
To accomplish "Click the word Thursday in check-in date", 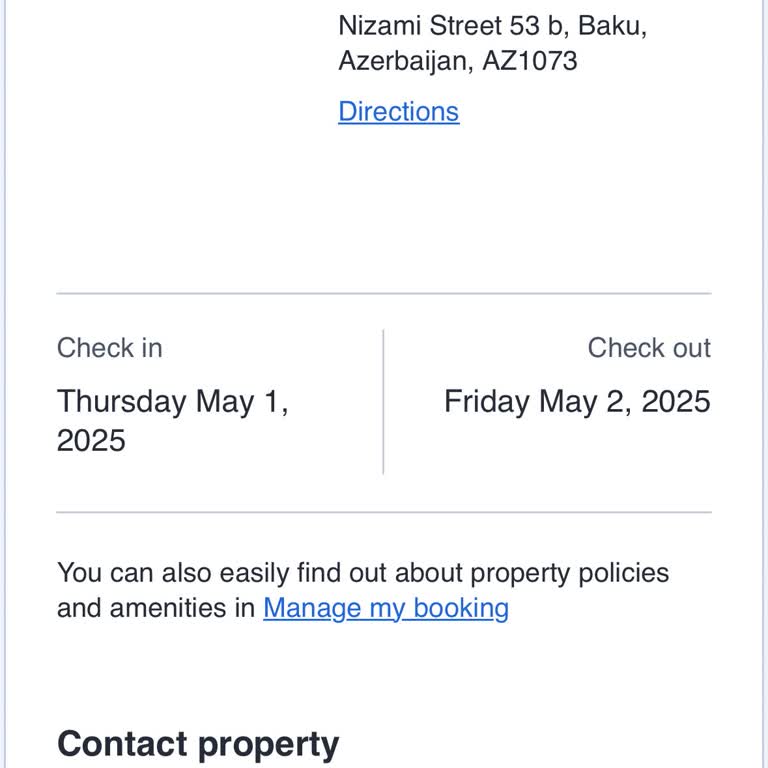I will 121,402.
